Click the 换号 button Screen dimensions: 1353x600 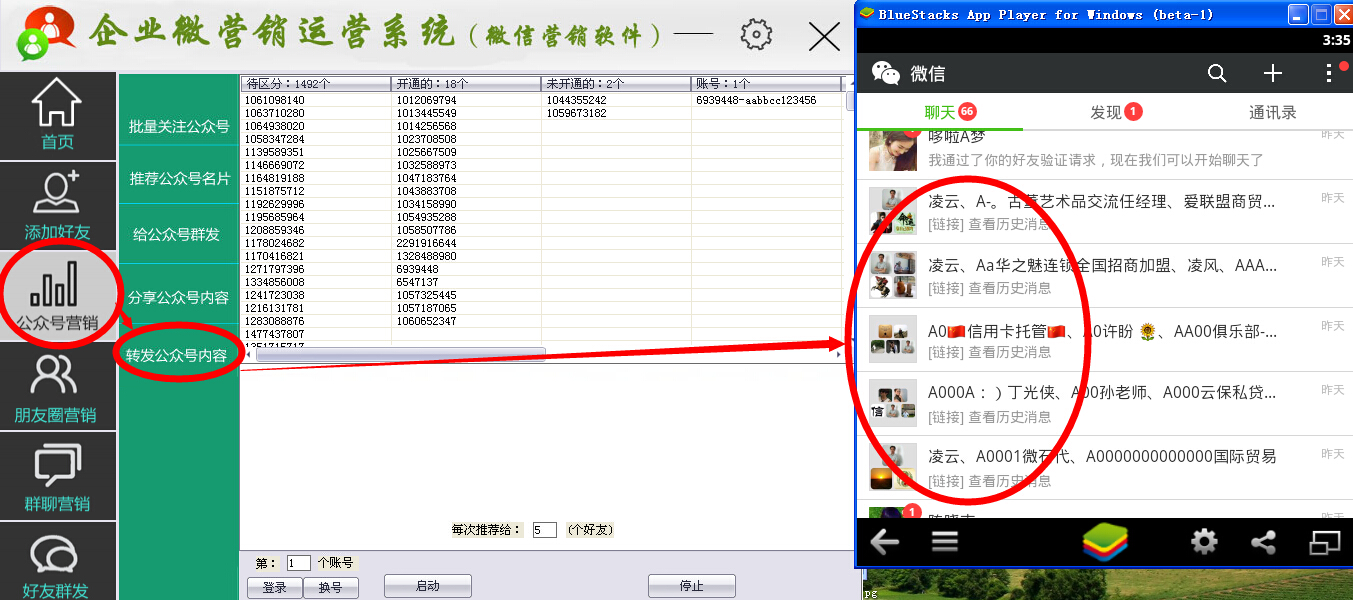pos(331,587)
